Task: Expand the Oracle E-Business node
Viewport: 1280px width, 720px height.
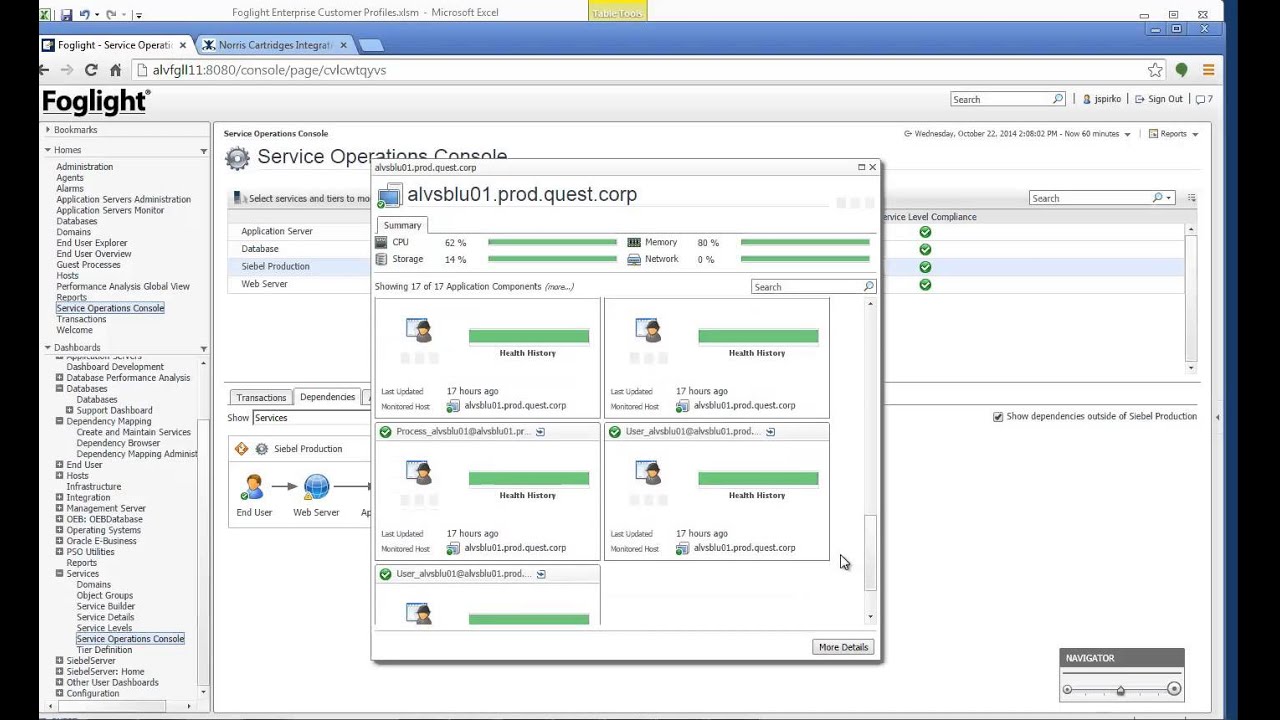Action: click(59, 541)
